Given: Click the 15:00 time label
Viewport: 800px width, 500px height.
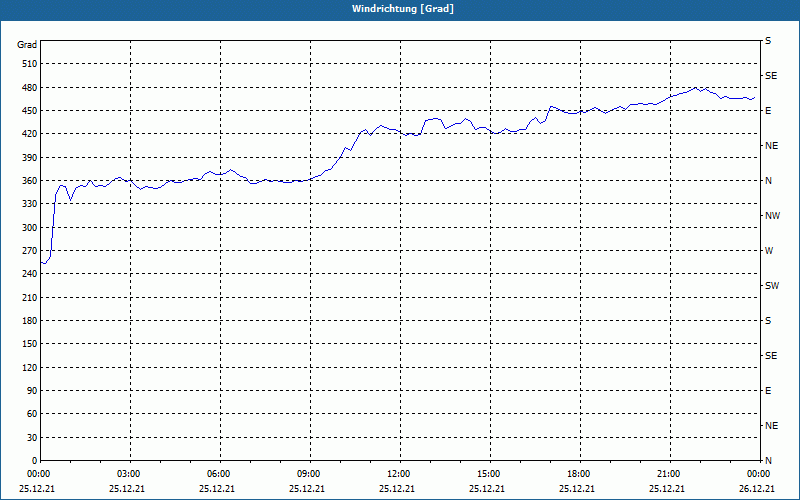Looking at the screenshot, I should point(489,474).
